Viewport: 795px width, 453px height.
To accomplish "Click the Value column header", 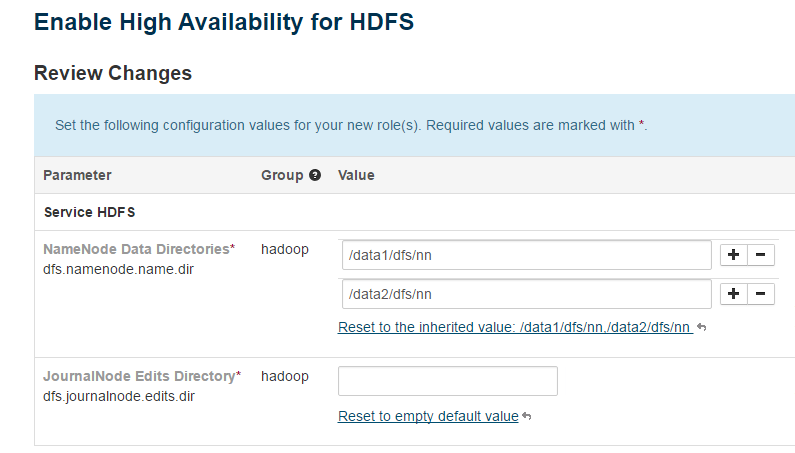I will (x=356, y=175).
